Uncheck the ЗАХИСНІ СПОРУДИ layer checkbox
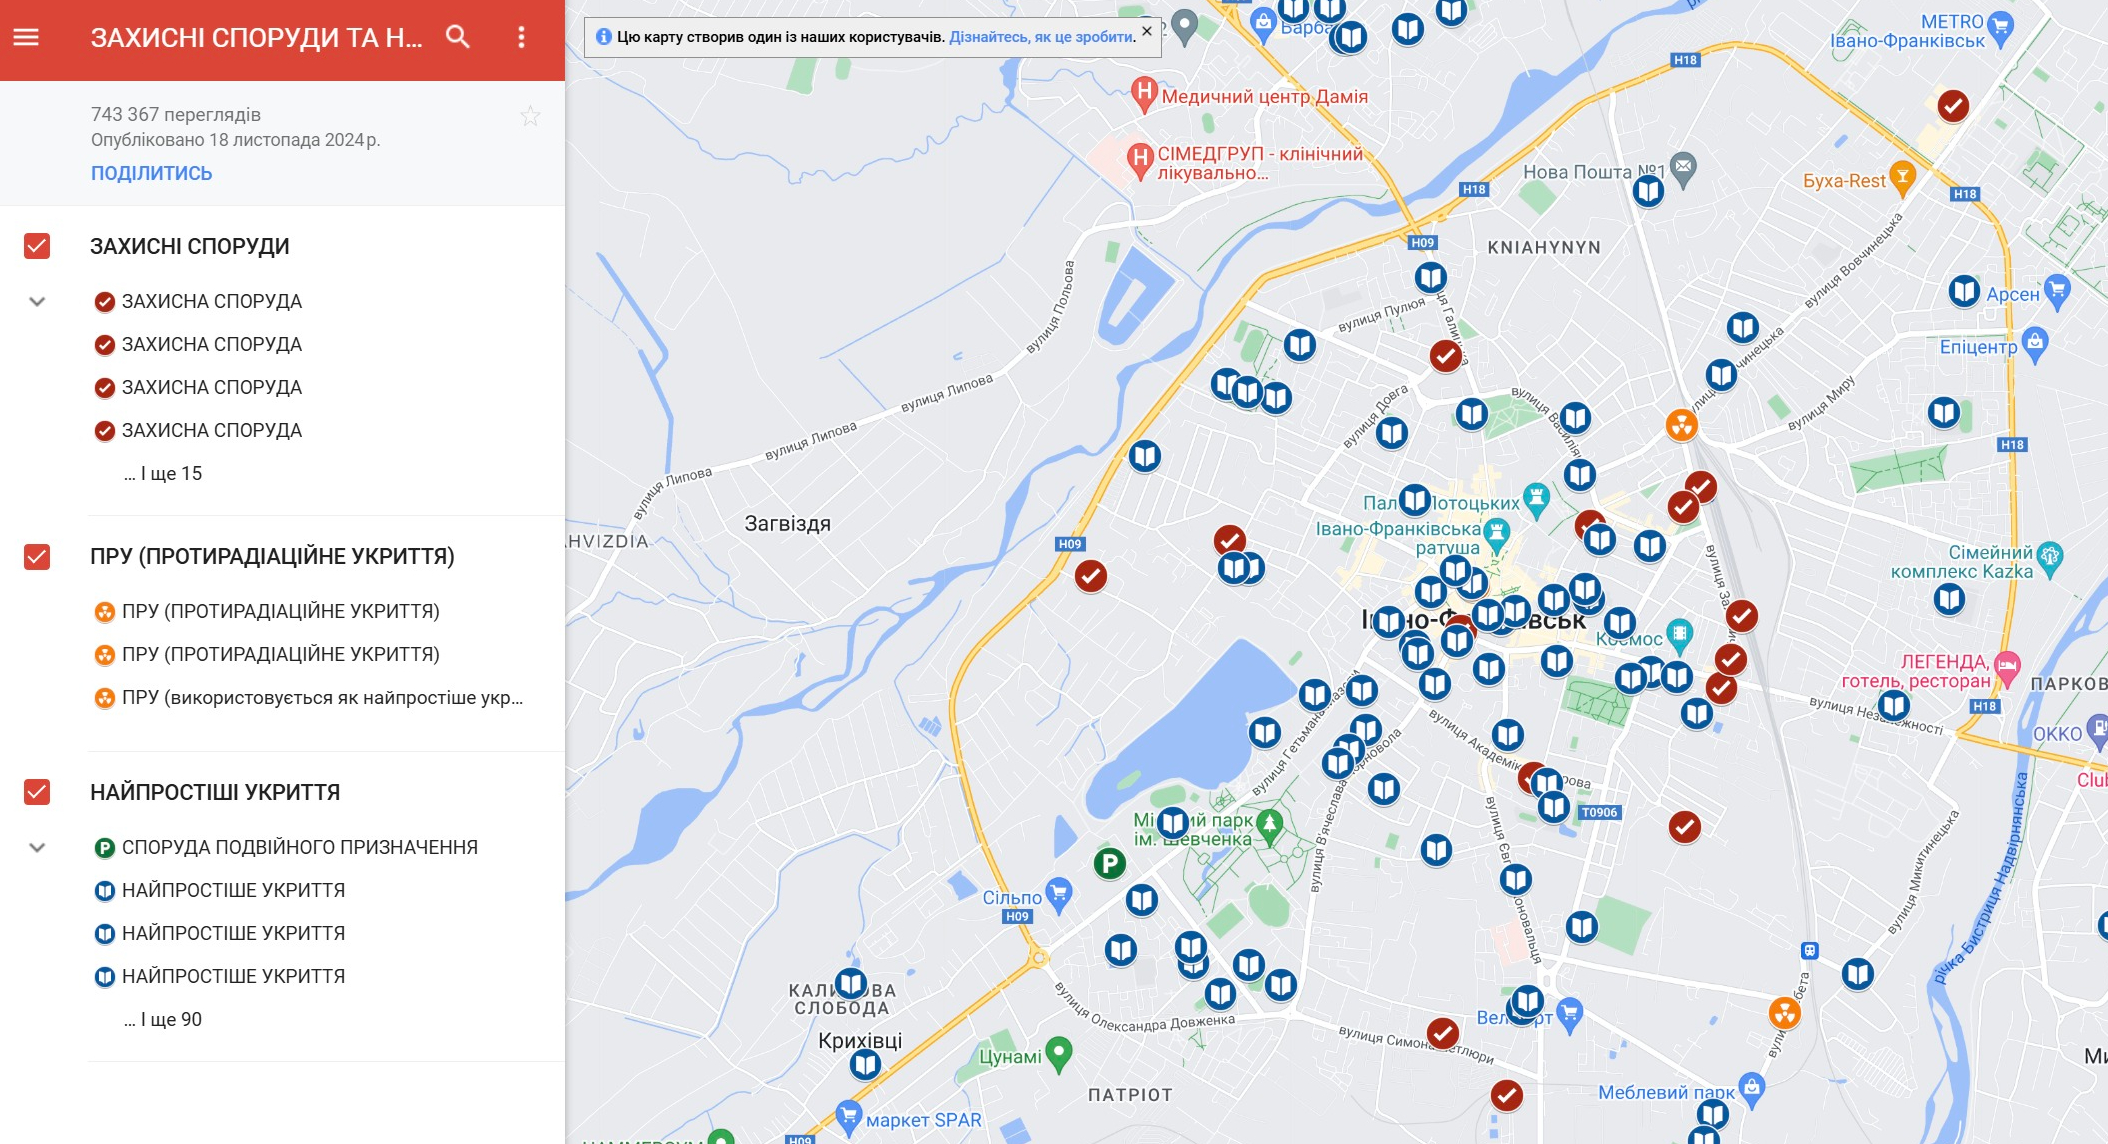The height and width of the screenshot is (1144, 2108). click(37, 246)
